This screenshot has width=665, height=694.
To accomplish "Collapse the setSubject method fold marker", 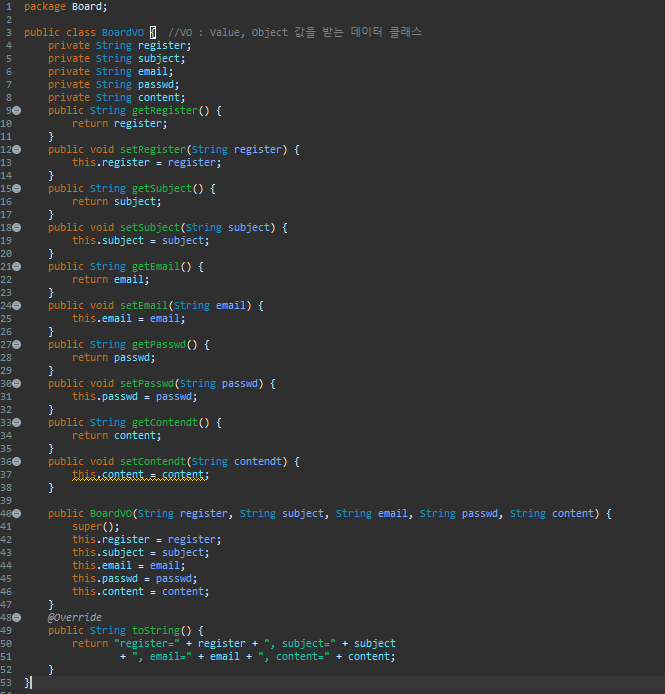I will [17, 227].
